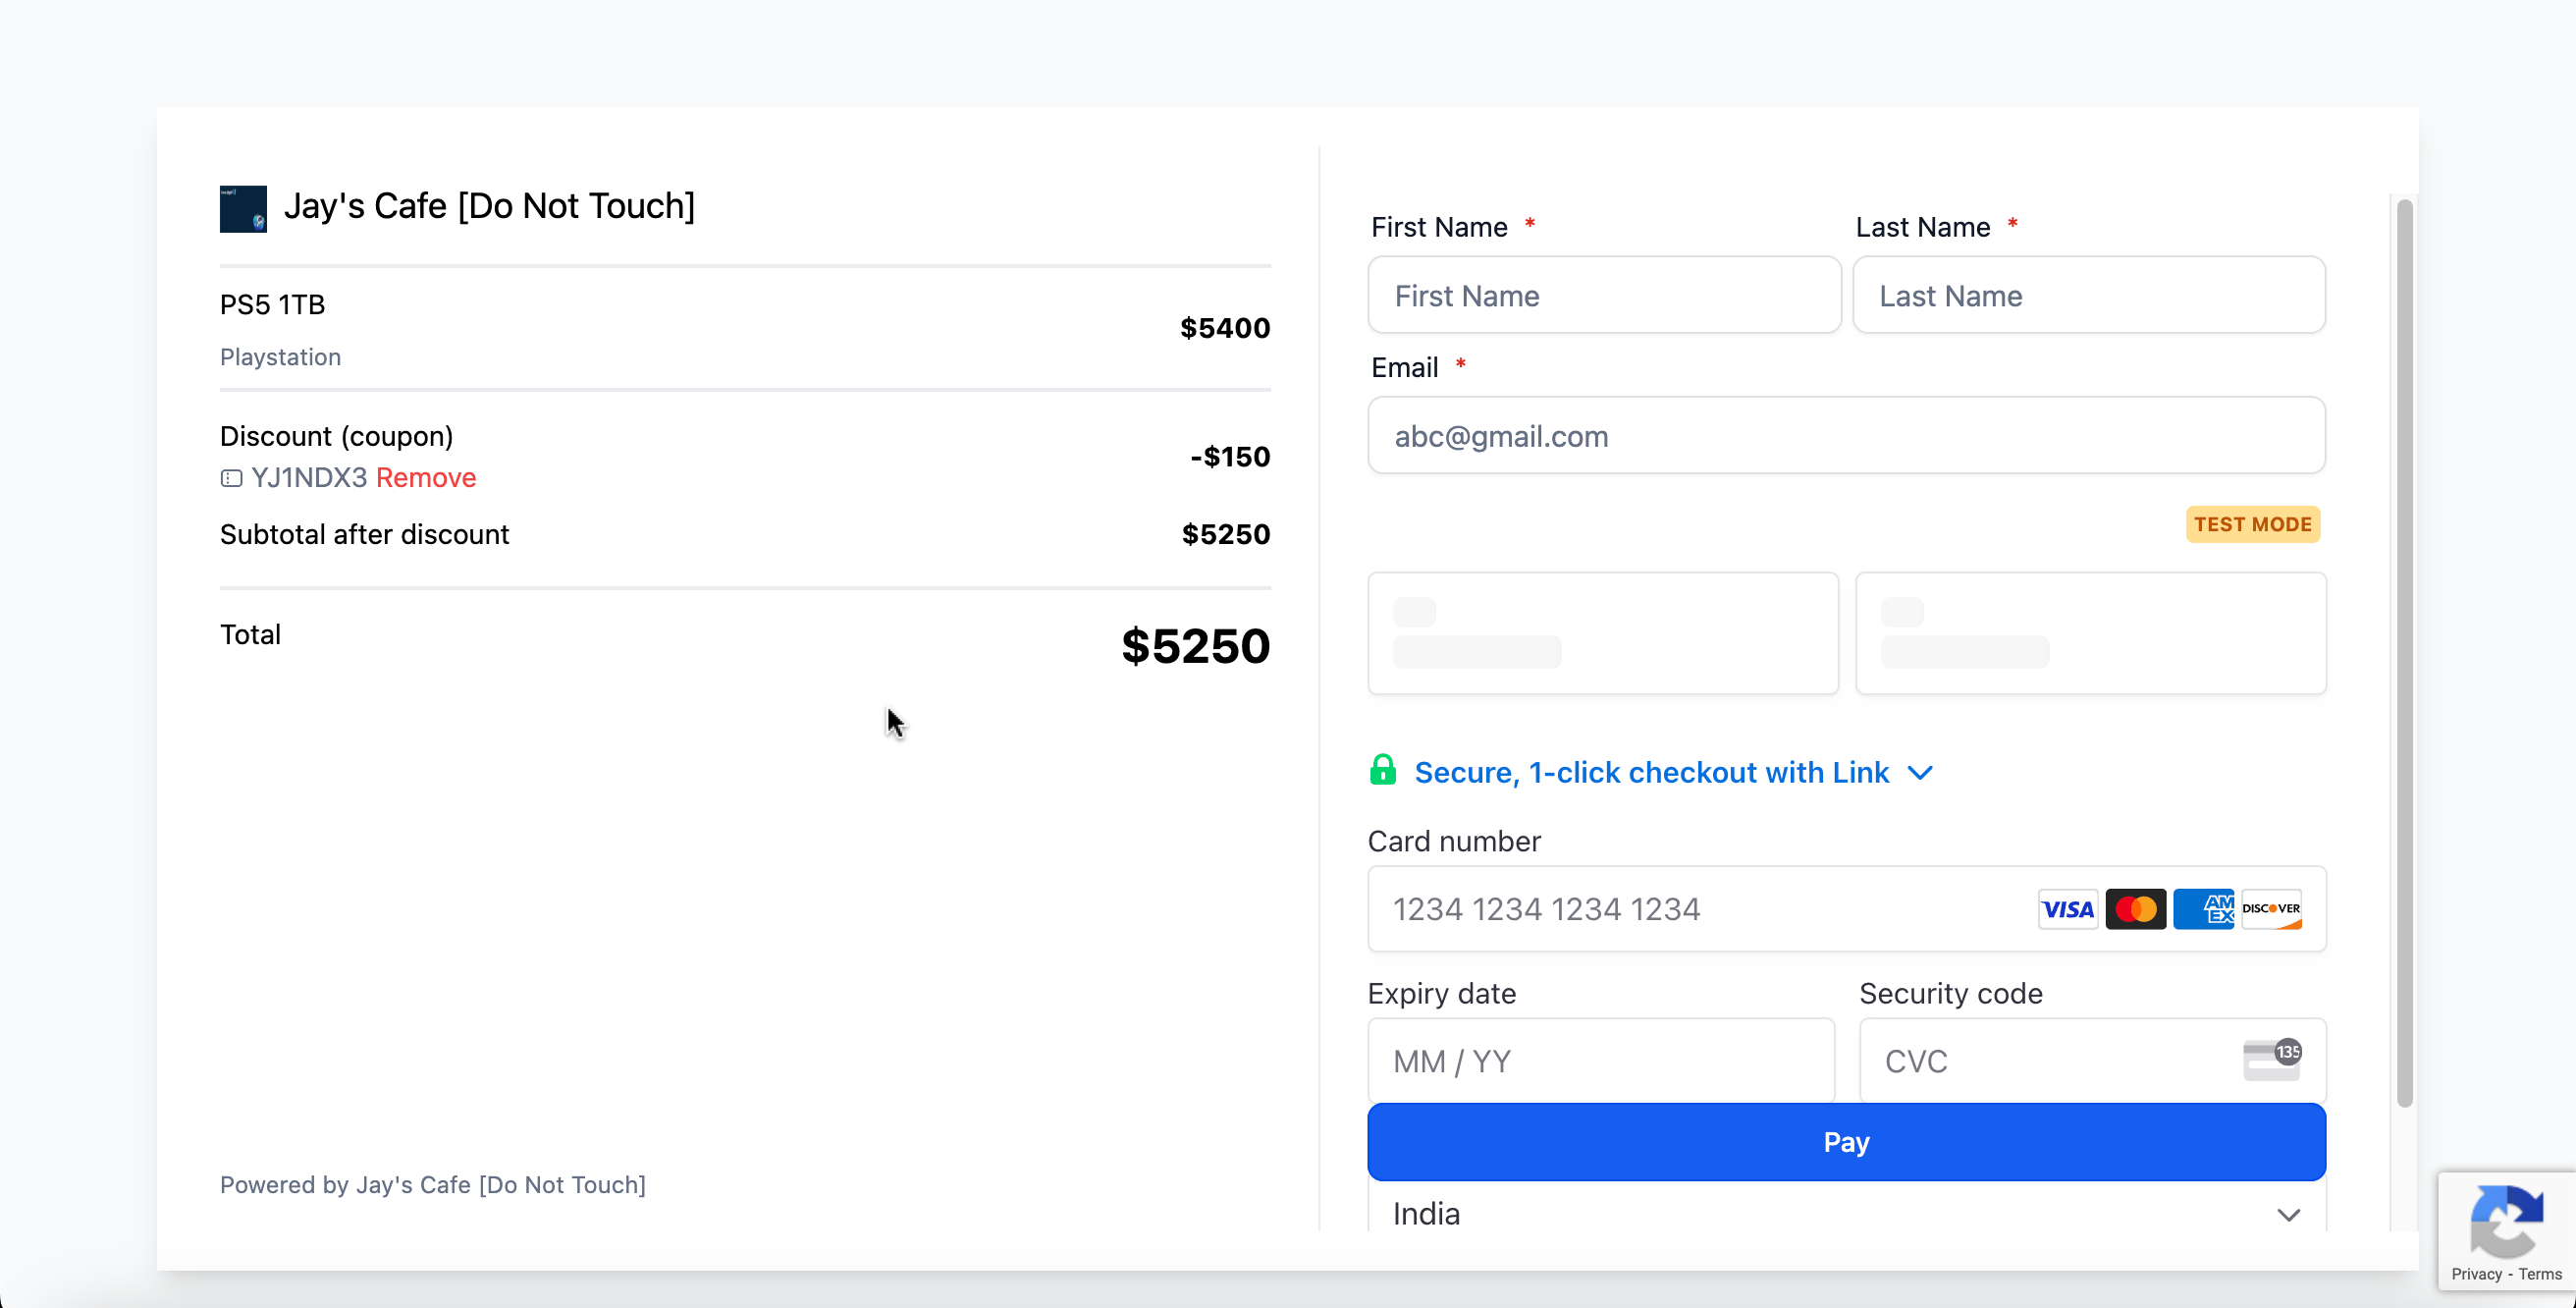Select the Card number field
2576x1308 pixels.
(1700, 909)
